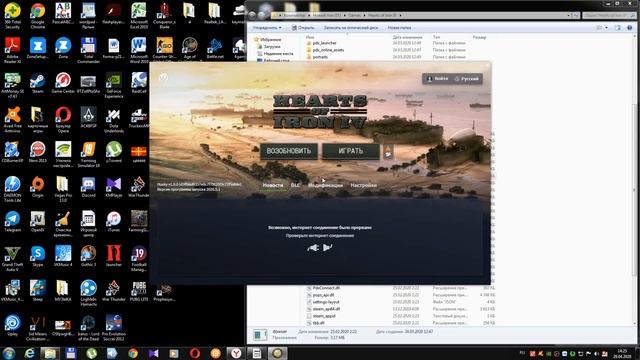Screen dimensions: 640x360
Task: Select the Origin desktop icon
Action: 38,187
